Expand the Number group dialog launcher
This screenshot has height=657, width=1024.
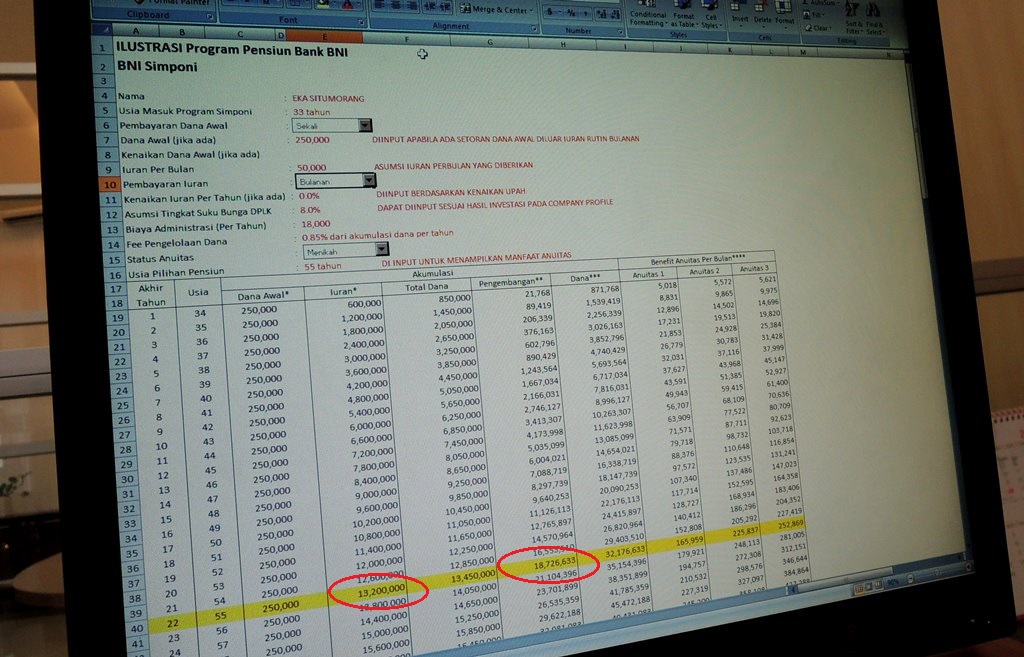pos(619,29)
